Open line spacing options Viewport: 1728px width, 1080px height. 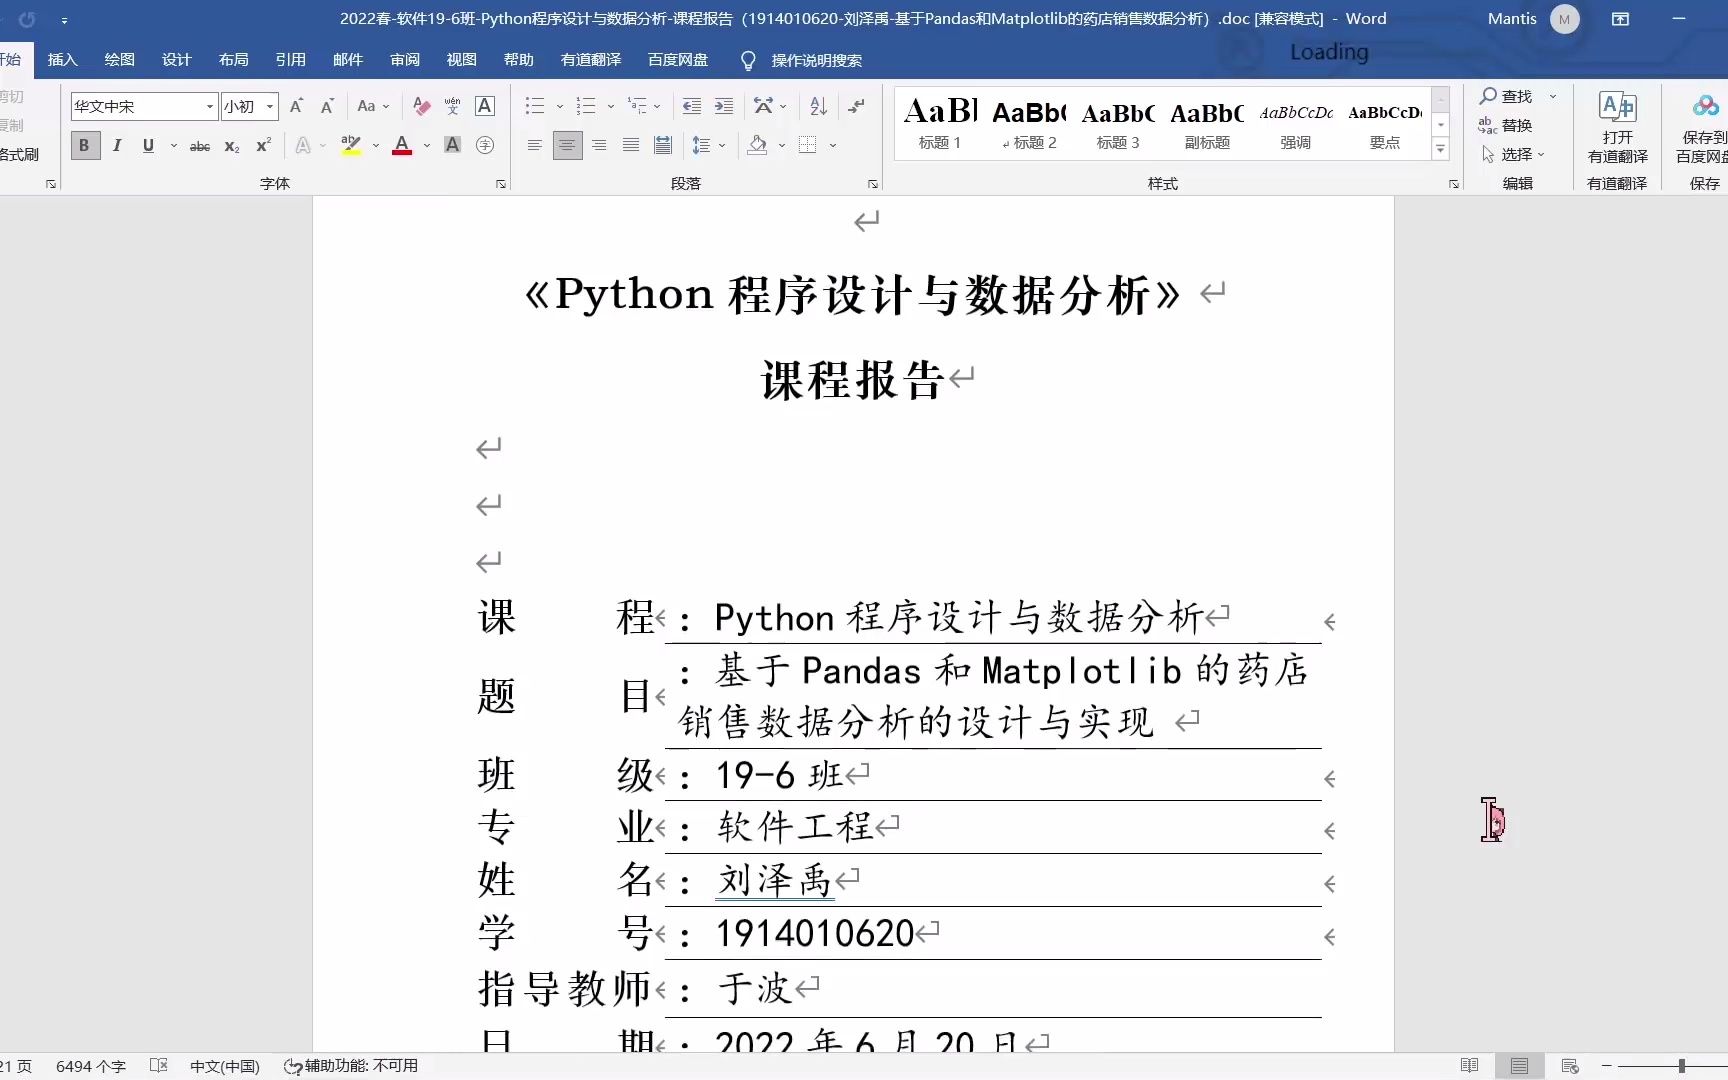click(702, 146)
